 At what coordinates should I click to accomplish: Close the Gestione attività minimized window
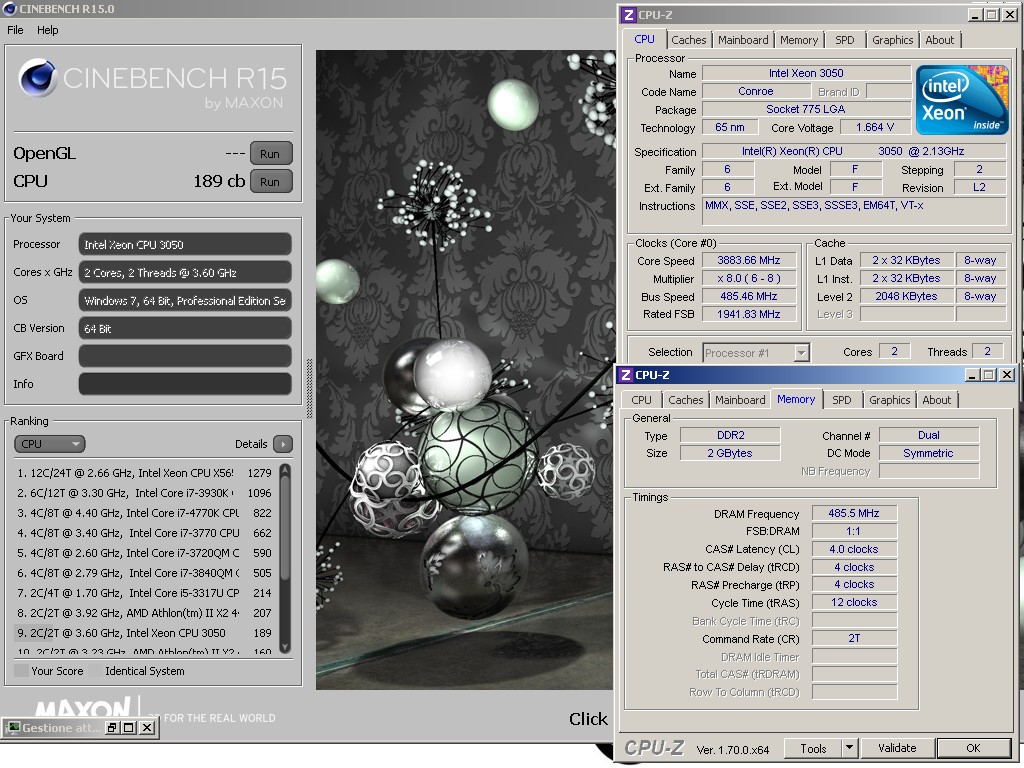pyautogui.click(x=148, y=728)
